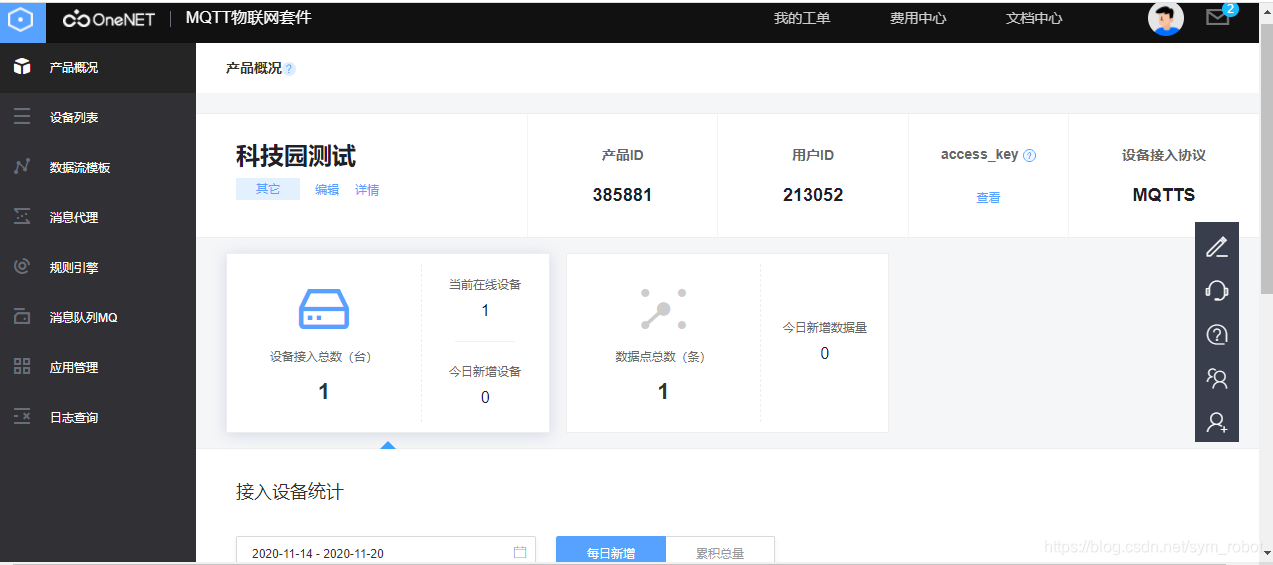The image size is (1273, 565).
Task: Click the 科技园测试 product title
Action: point(296,156)
